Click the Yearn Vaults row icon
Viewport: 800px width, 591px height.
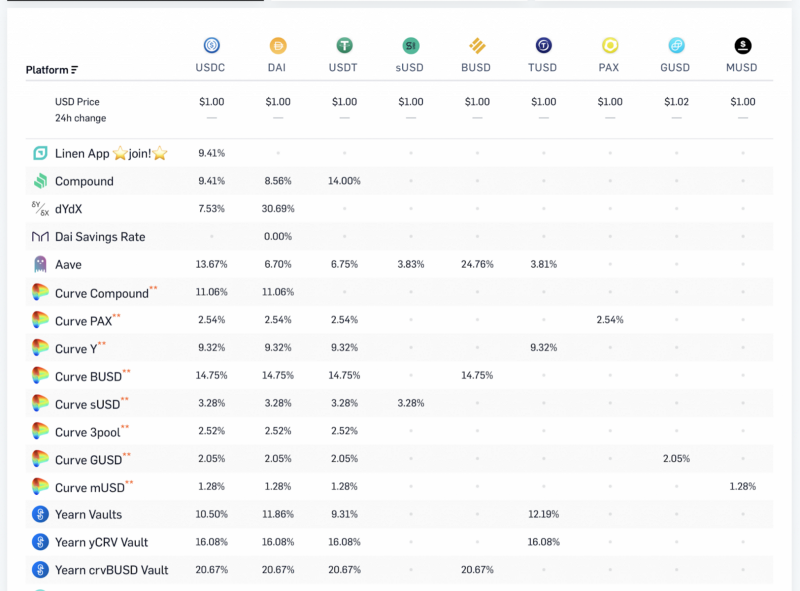point(40,514)
